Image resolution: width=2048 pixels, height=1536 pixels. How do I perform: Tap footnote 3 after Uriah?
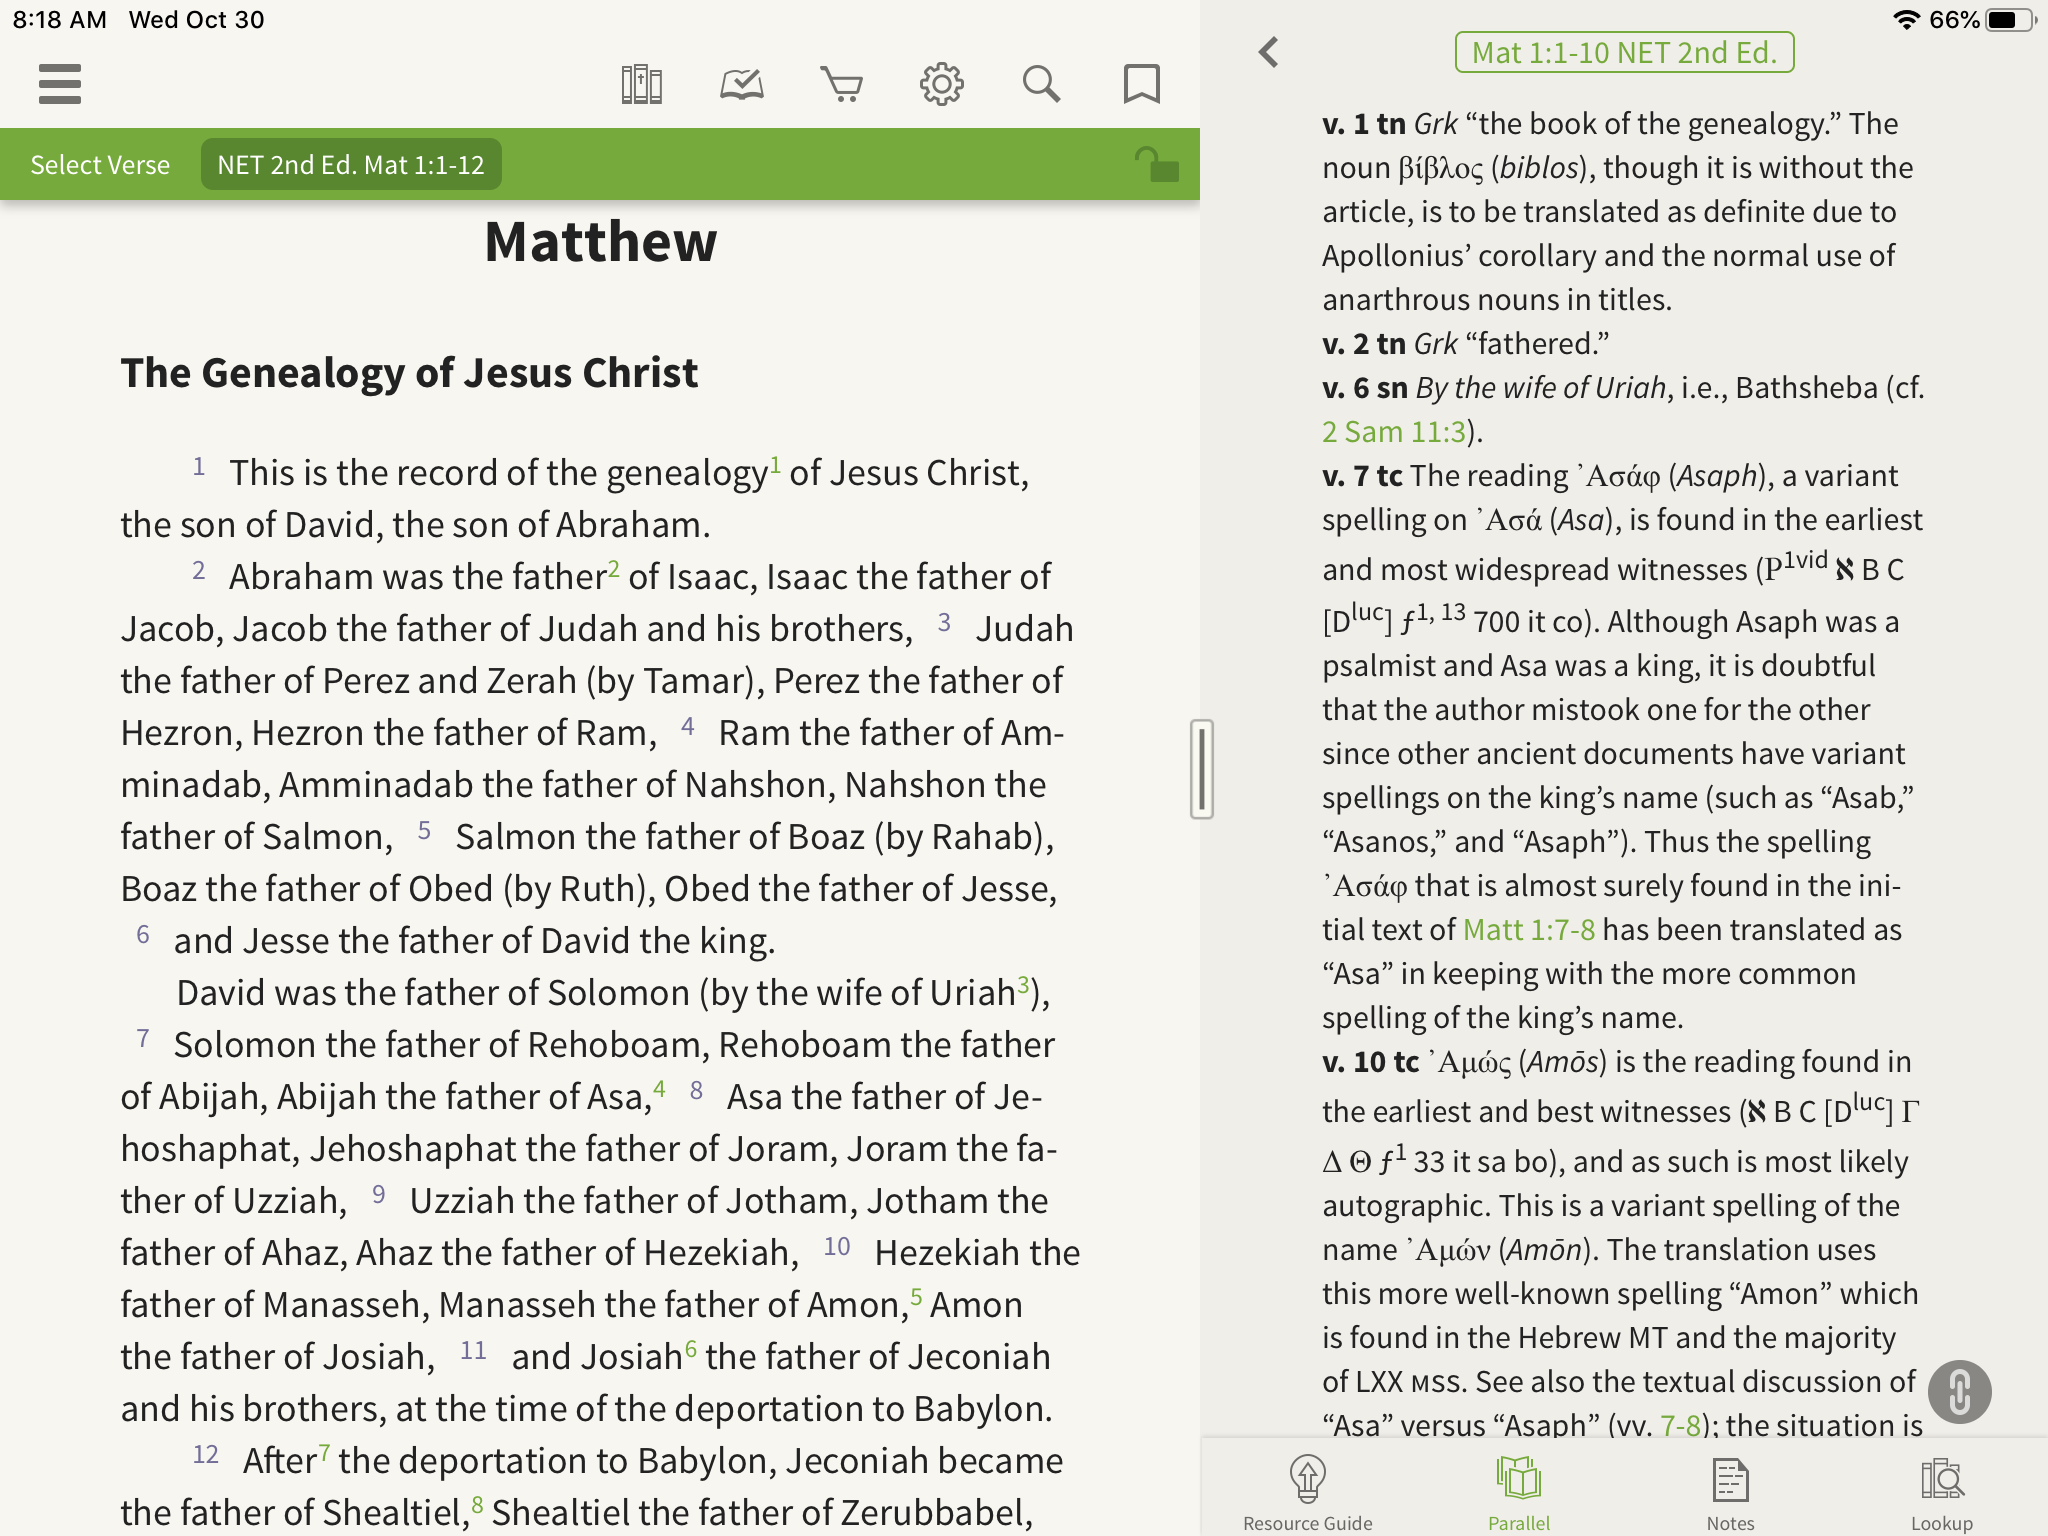1023,984
